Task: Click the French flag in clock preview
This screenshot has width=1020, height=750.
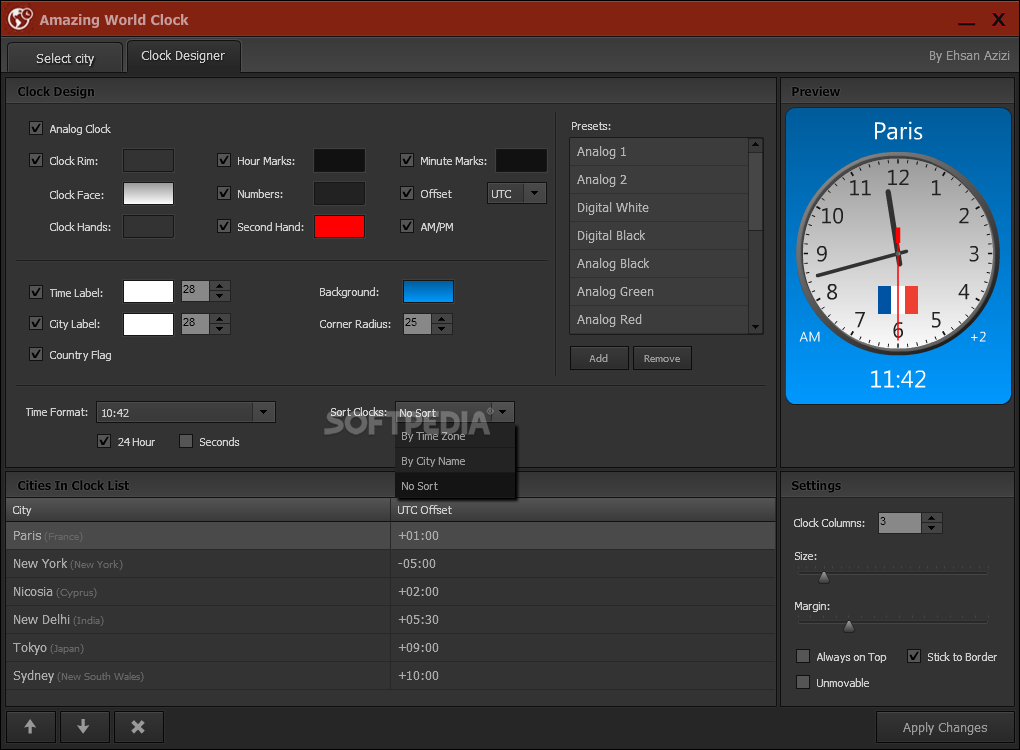Action: pyautogui.click(x=898, y=299)
